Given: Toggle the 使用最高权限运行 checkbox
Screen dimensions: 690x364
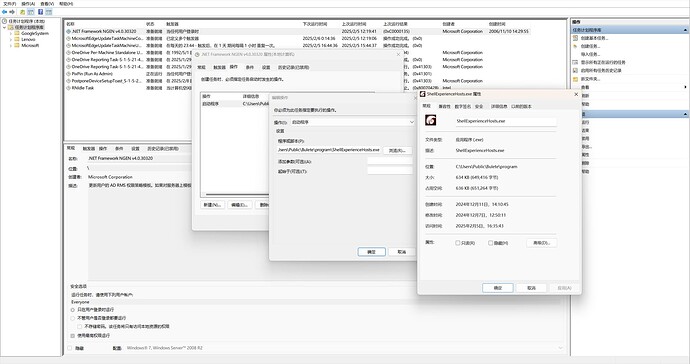Looking at the screenshot, I should [x=73, y=336].
